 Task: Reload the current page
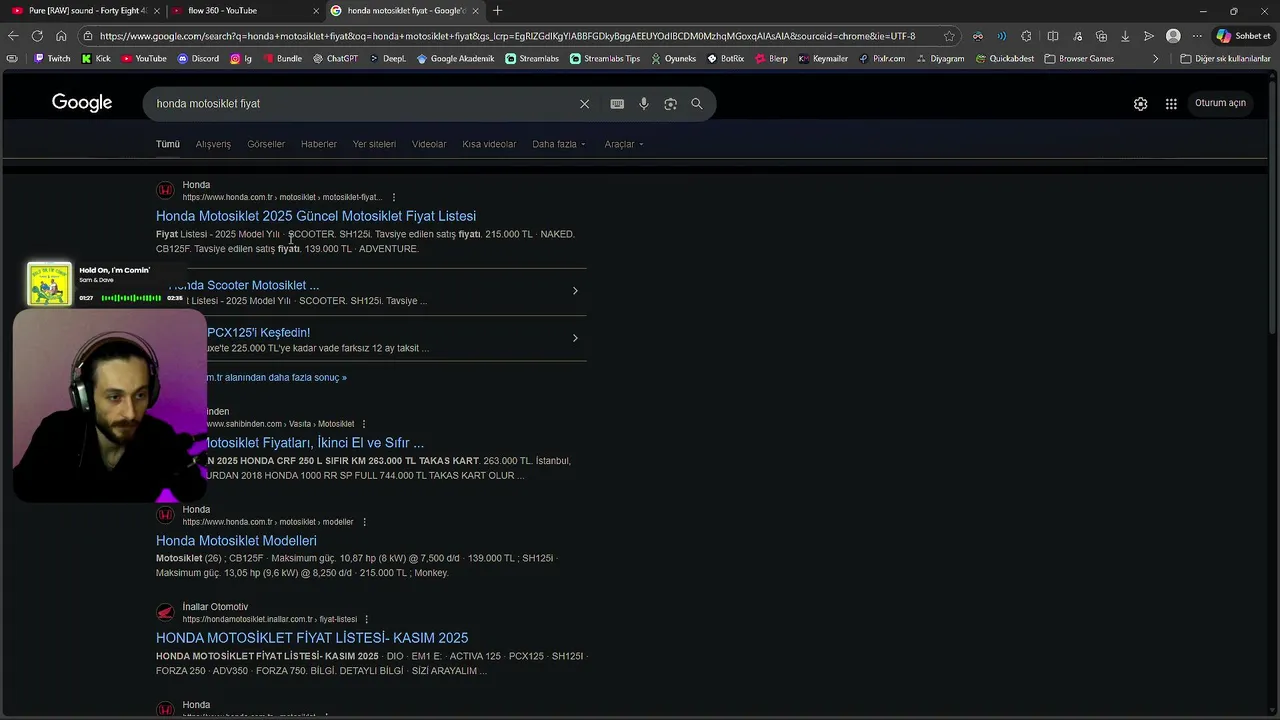click(37, 36)
